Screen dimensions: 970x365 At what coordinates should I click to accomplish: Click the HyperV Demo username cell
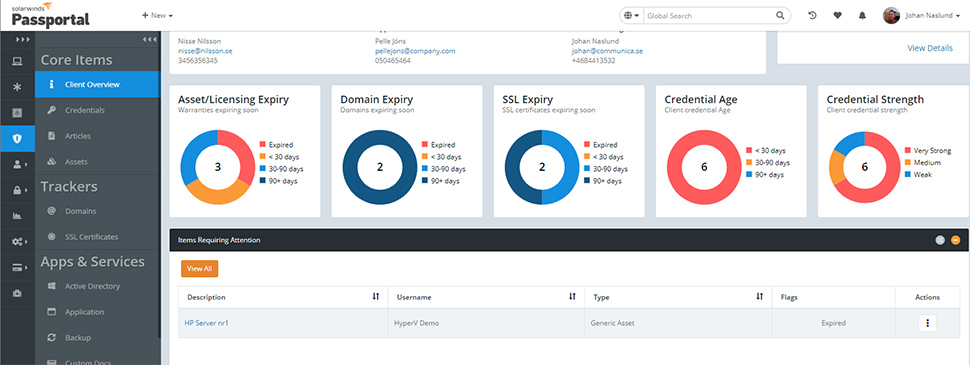pos(486,323)
